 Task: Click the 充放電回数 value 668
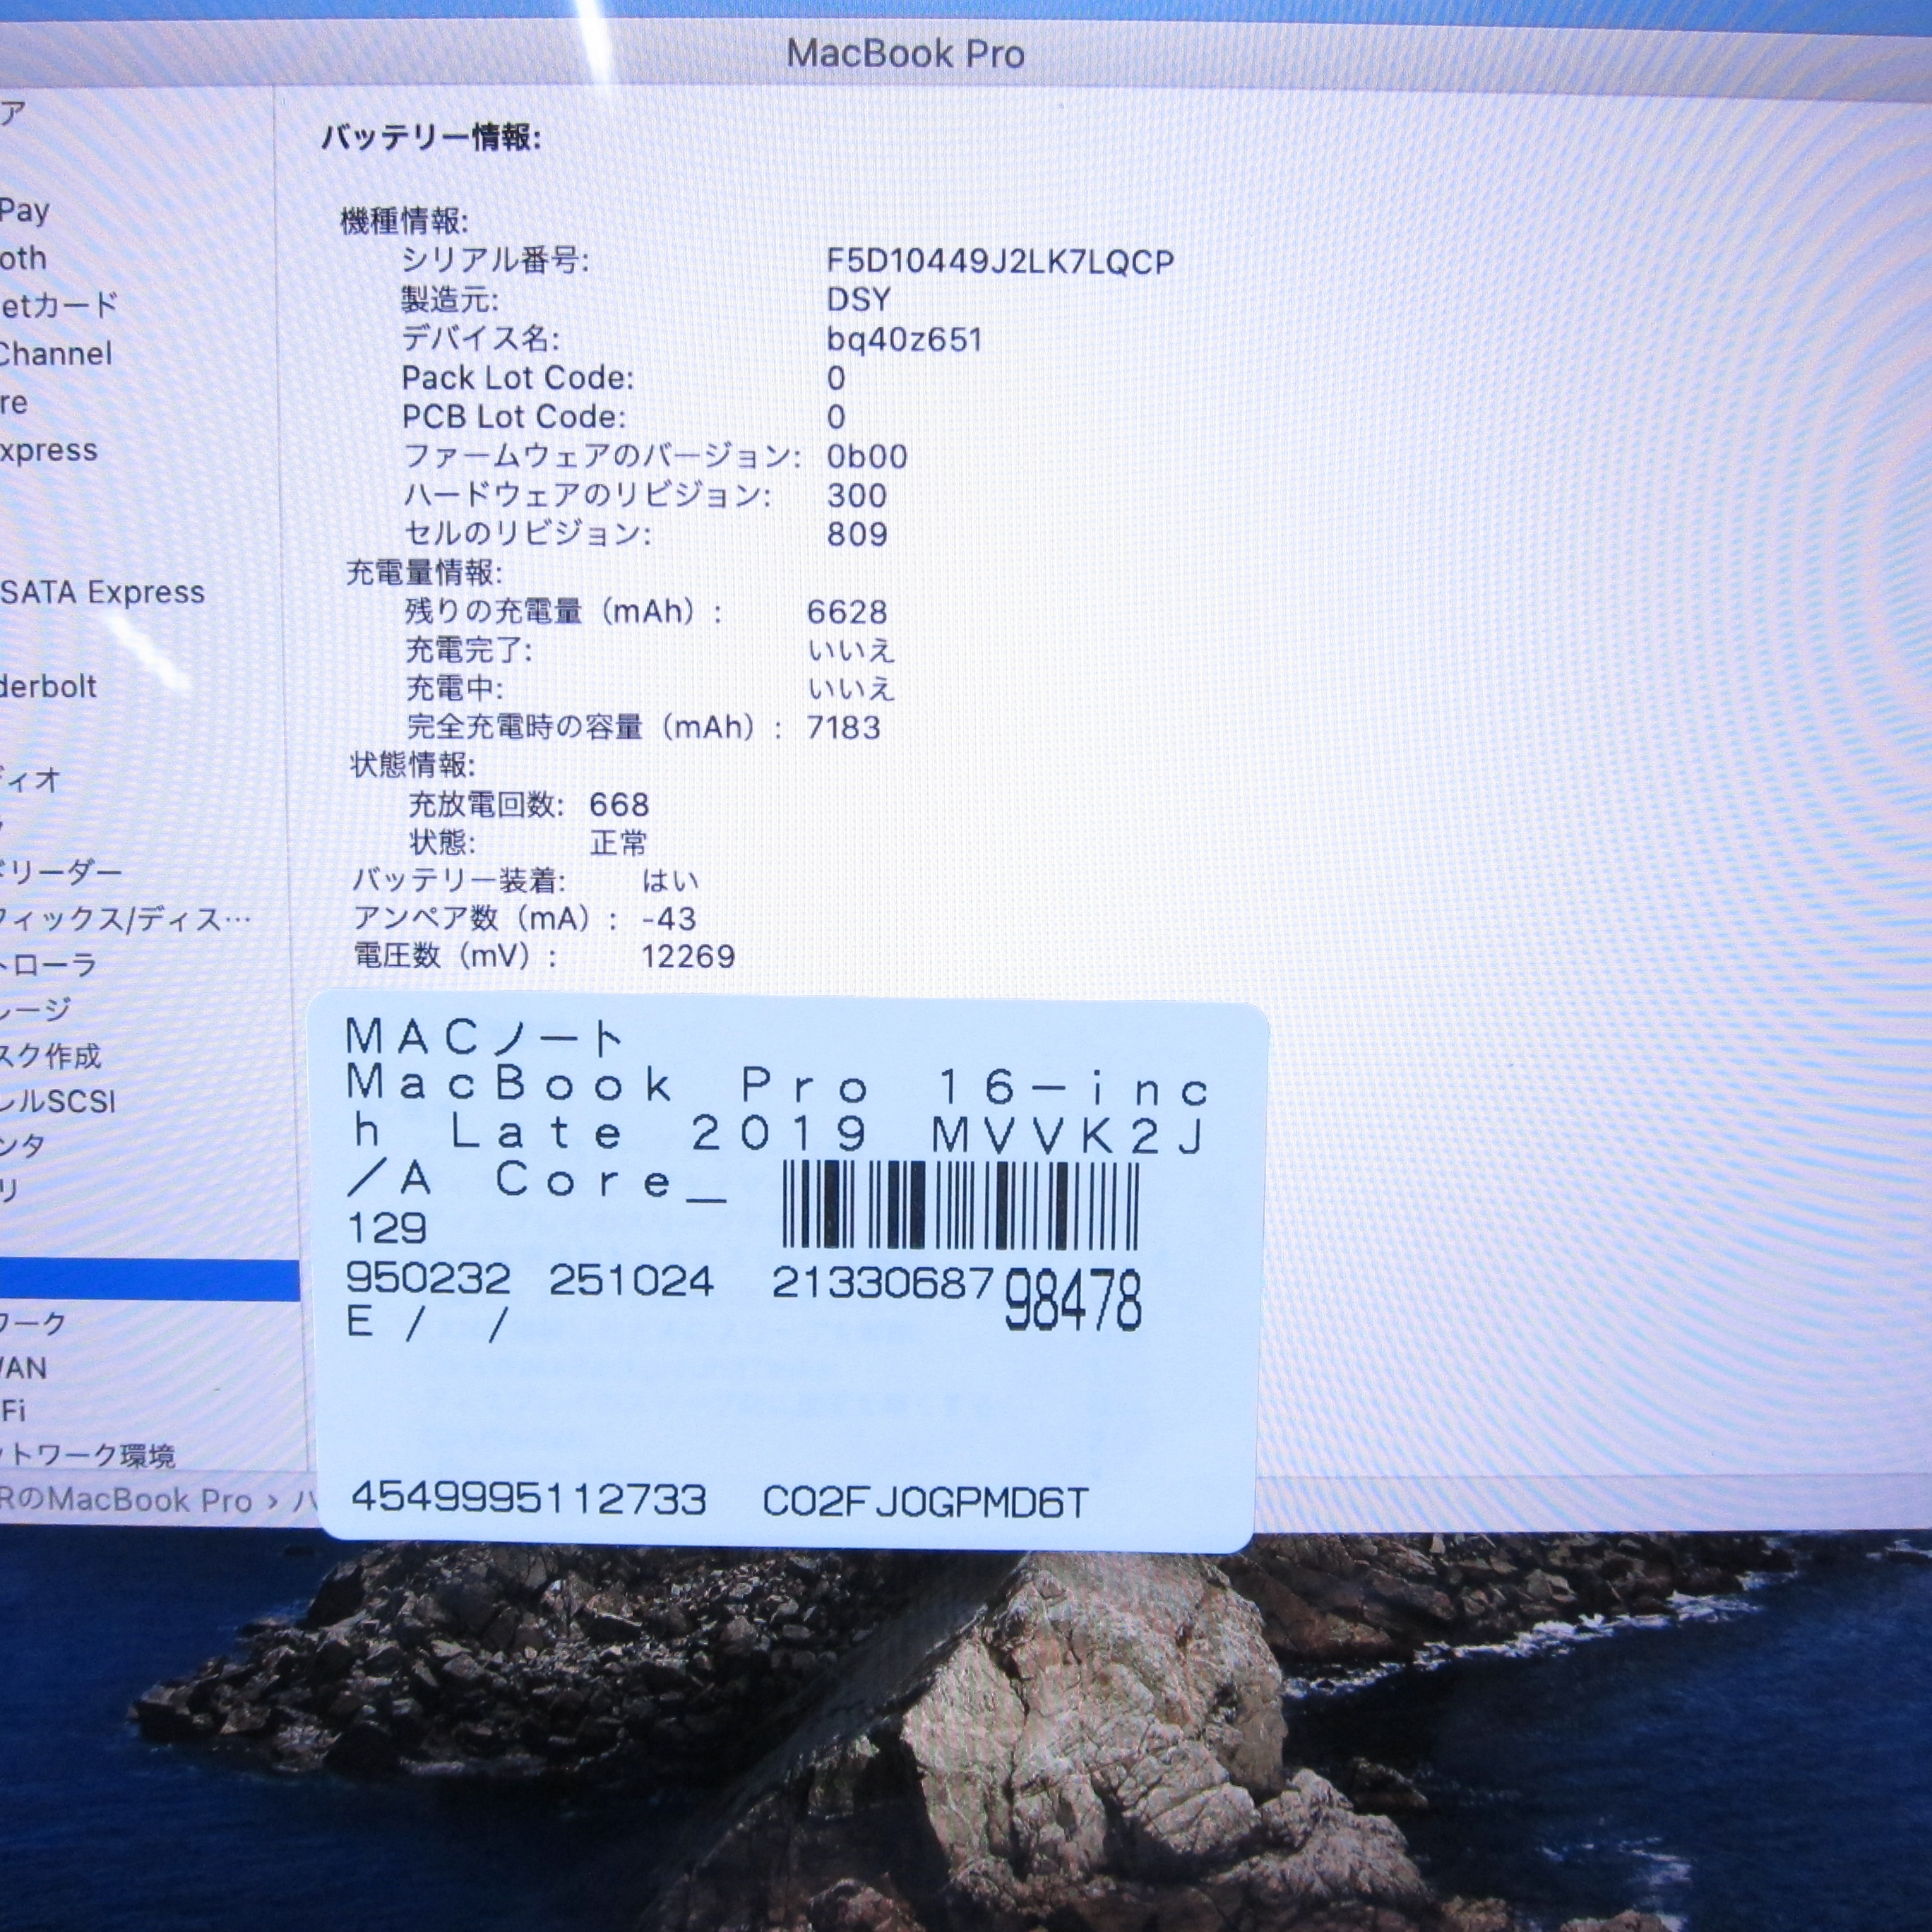point(619,805)
